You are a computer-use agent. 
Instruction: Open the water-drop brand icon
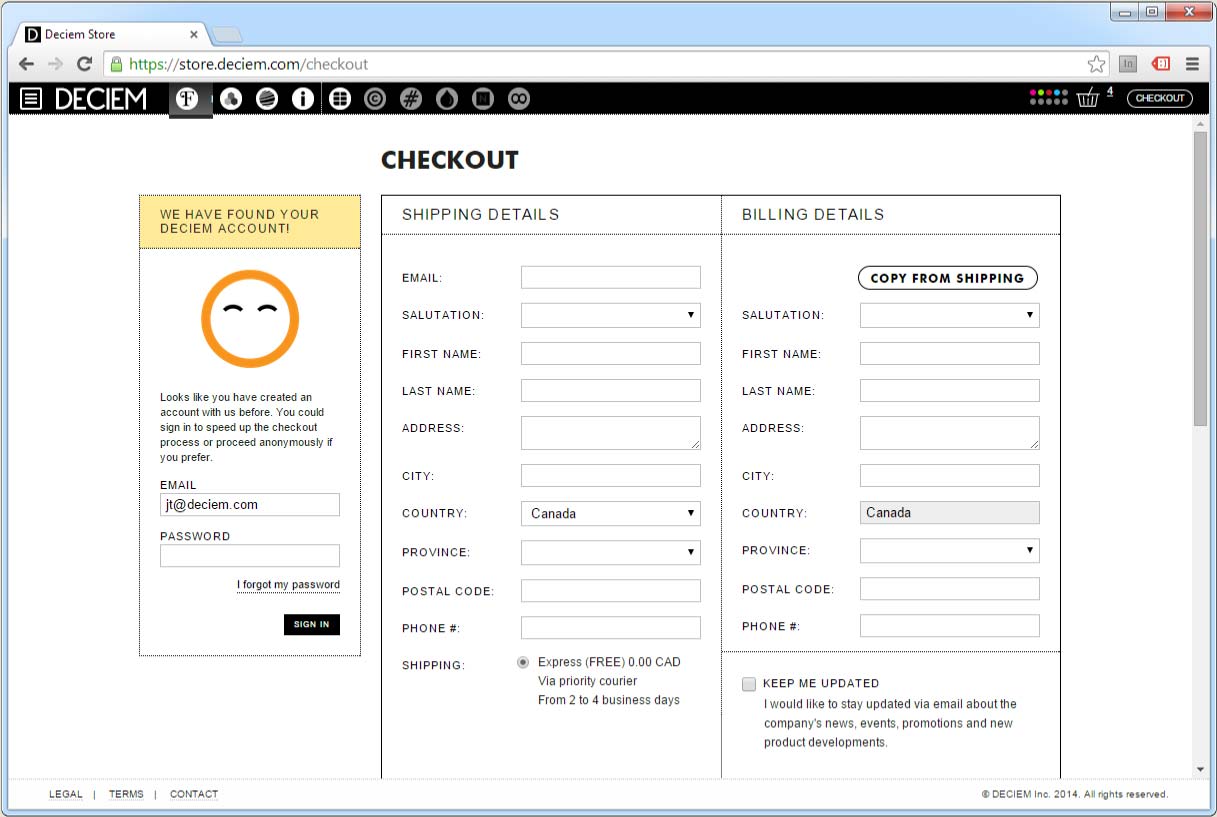click(447, 99)
